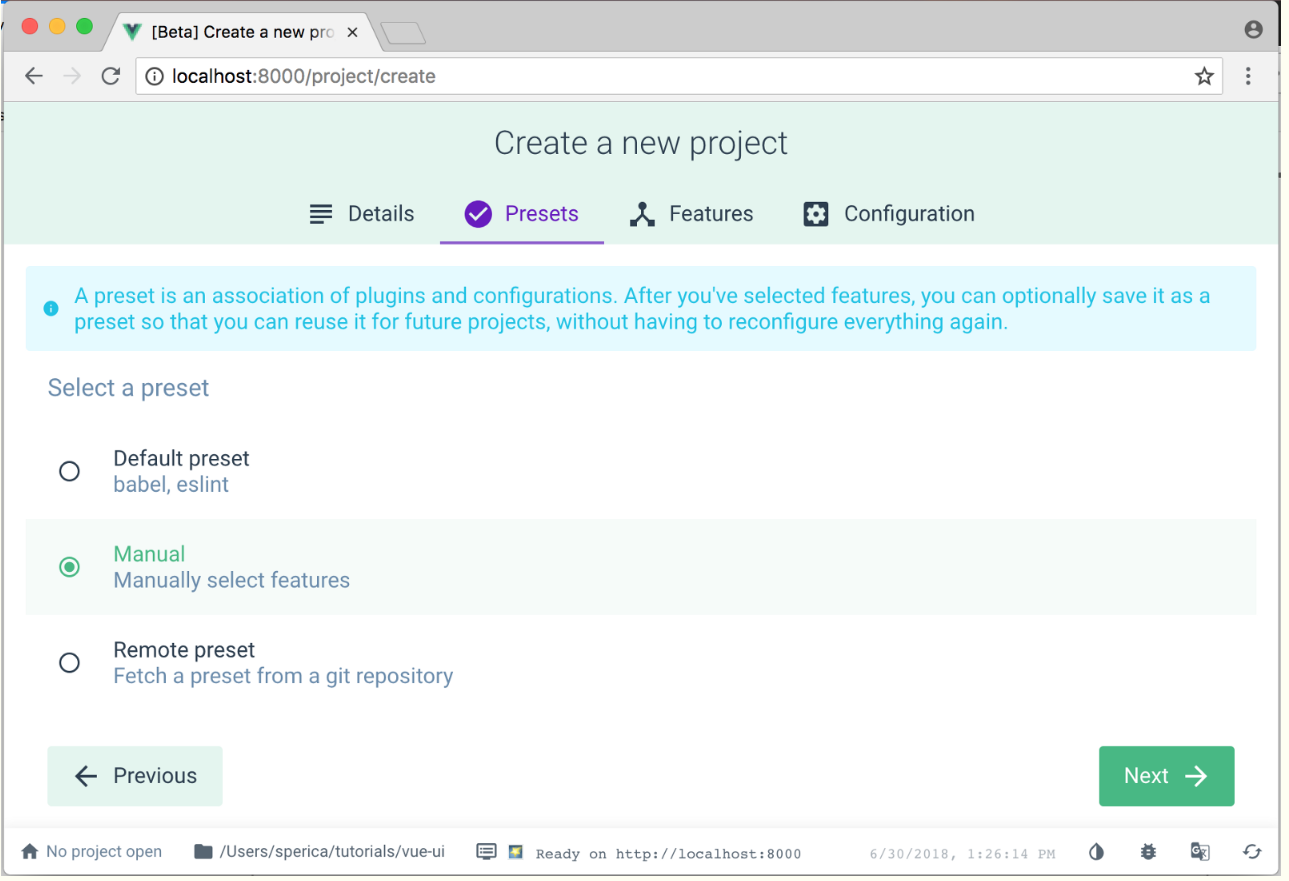Click the folder icon in status bar

204,852
